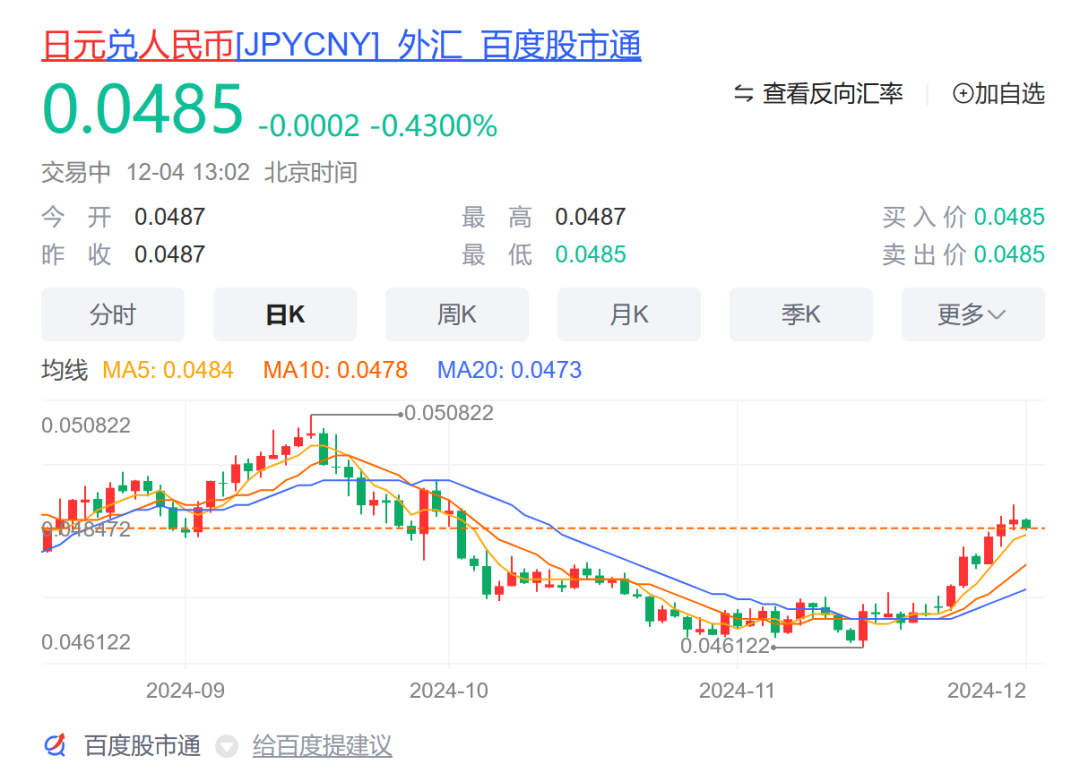1080x773 pixels.
Task: Click the MA10: 0.0478 indicator label
Action: click(x=335, y=371)
